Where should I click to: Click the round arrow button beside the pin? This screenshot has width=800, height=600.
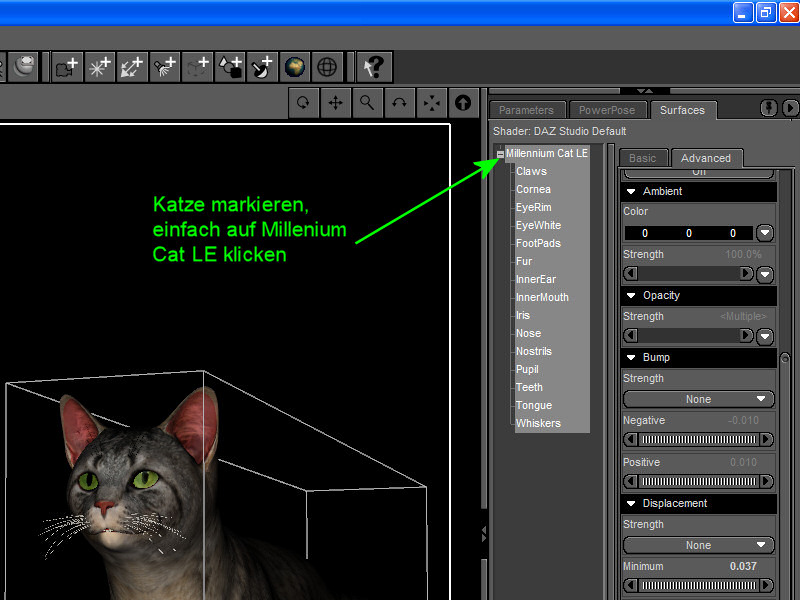click(790, 108)
